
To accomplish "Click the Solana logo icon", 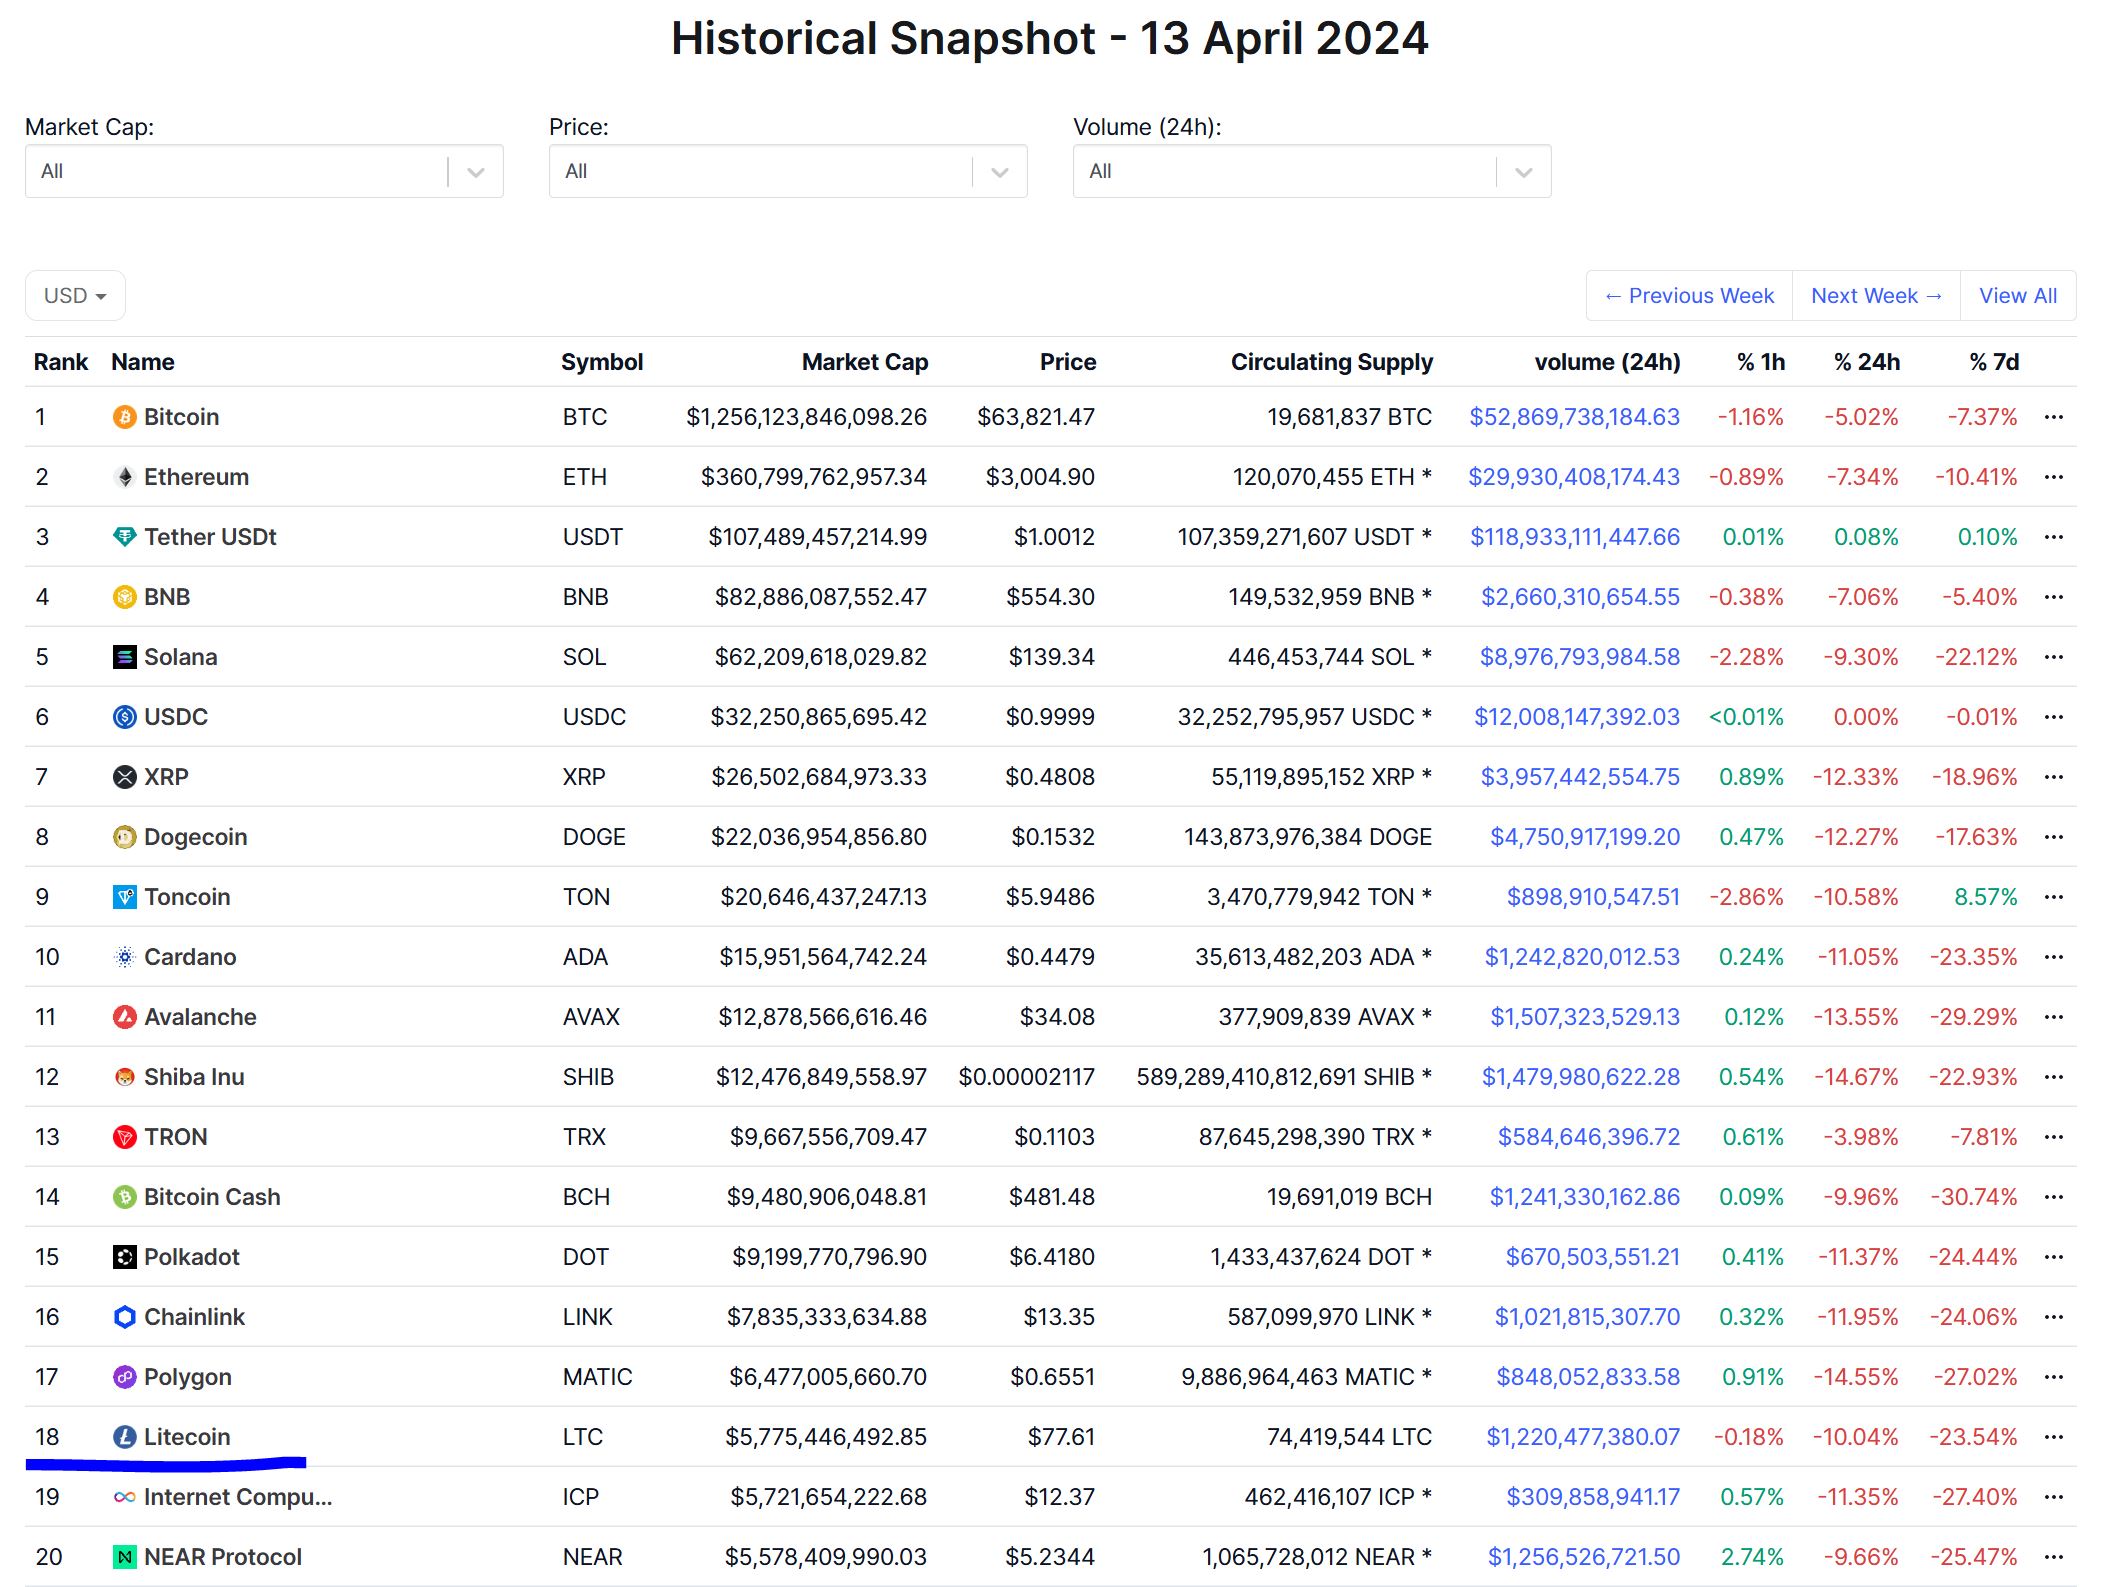I will click(124, 657).
